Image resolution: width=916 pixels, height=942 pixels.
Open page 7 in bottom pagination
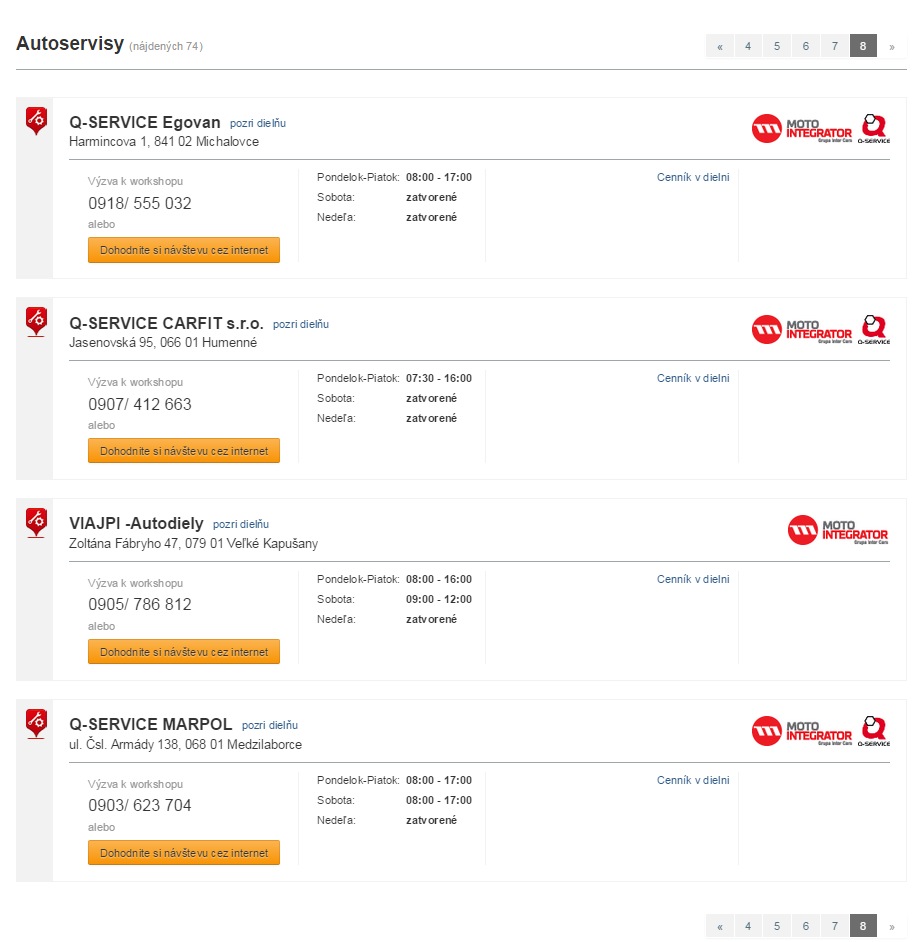[x=834, y=926]
